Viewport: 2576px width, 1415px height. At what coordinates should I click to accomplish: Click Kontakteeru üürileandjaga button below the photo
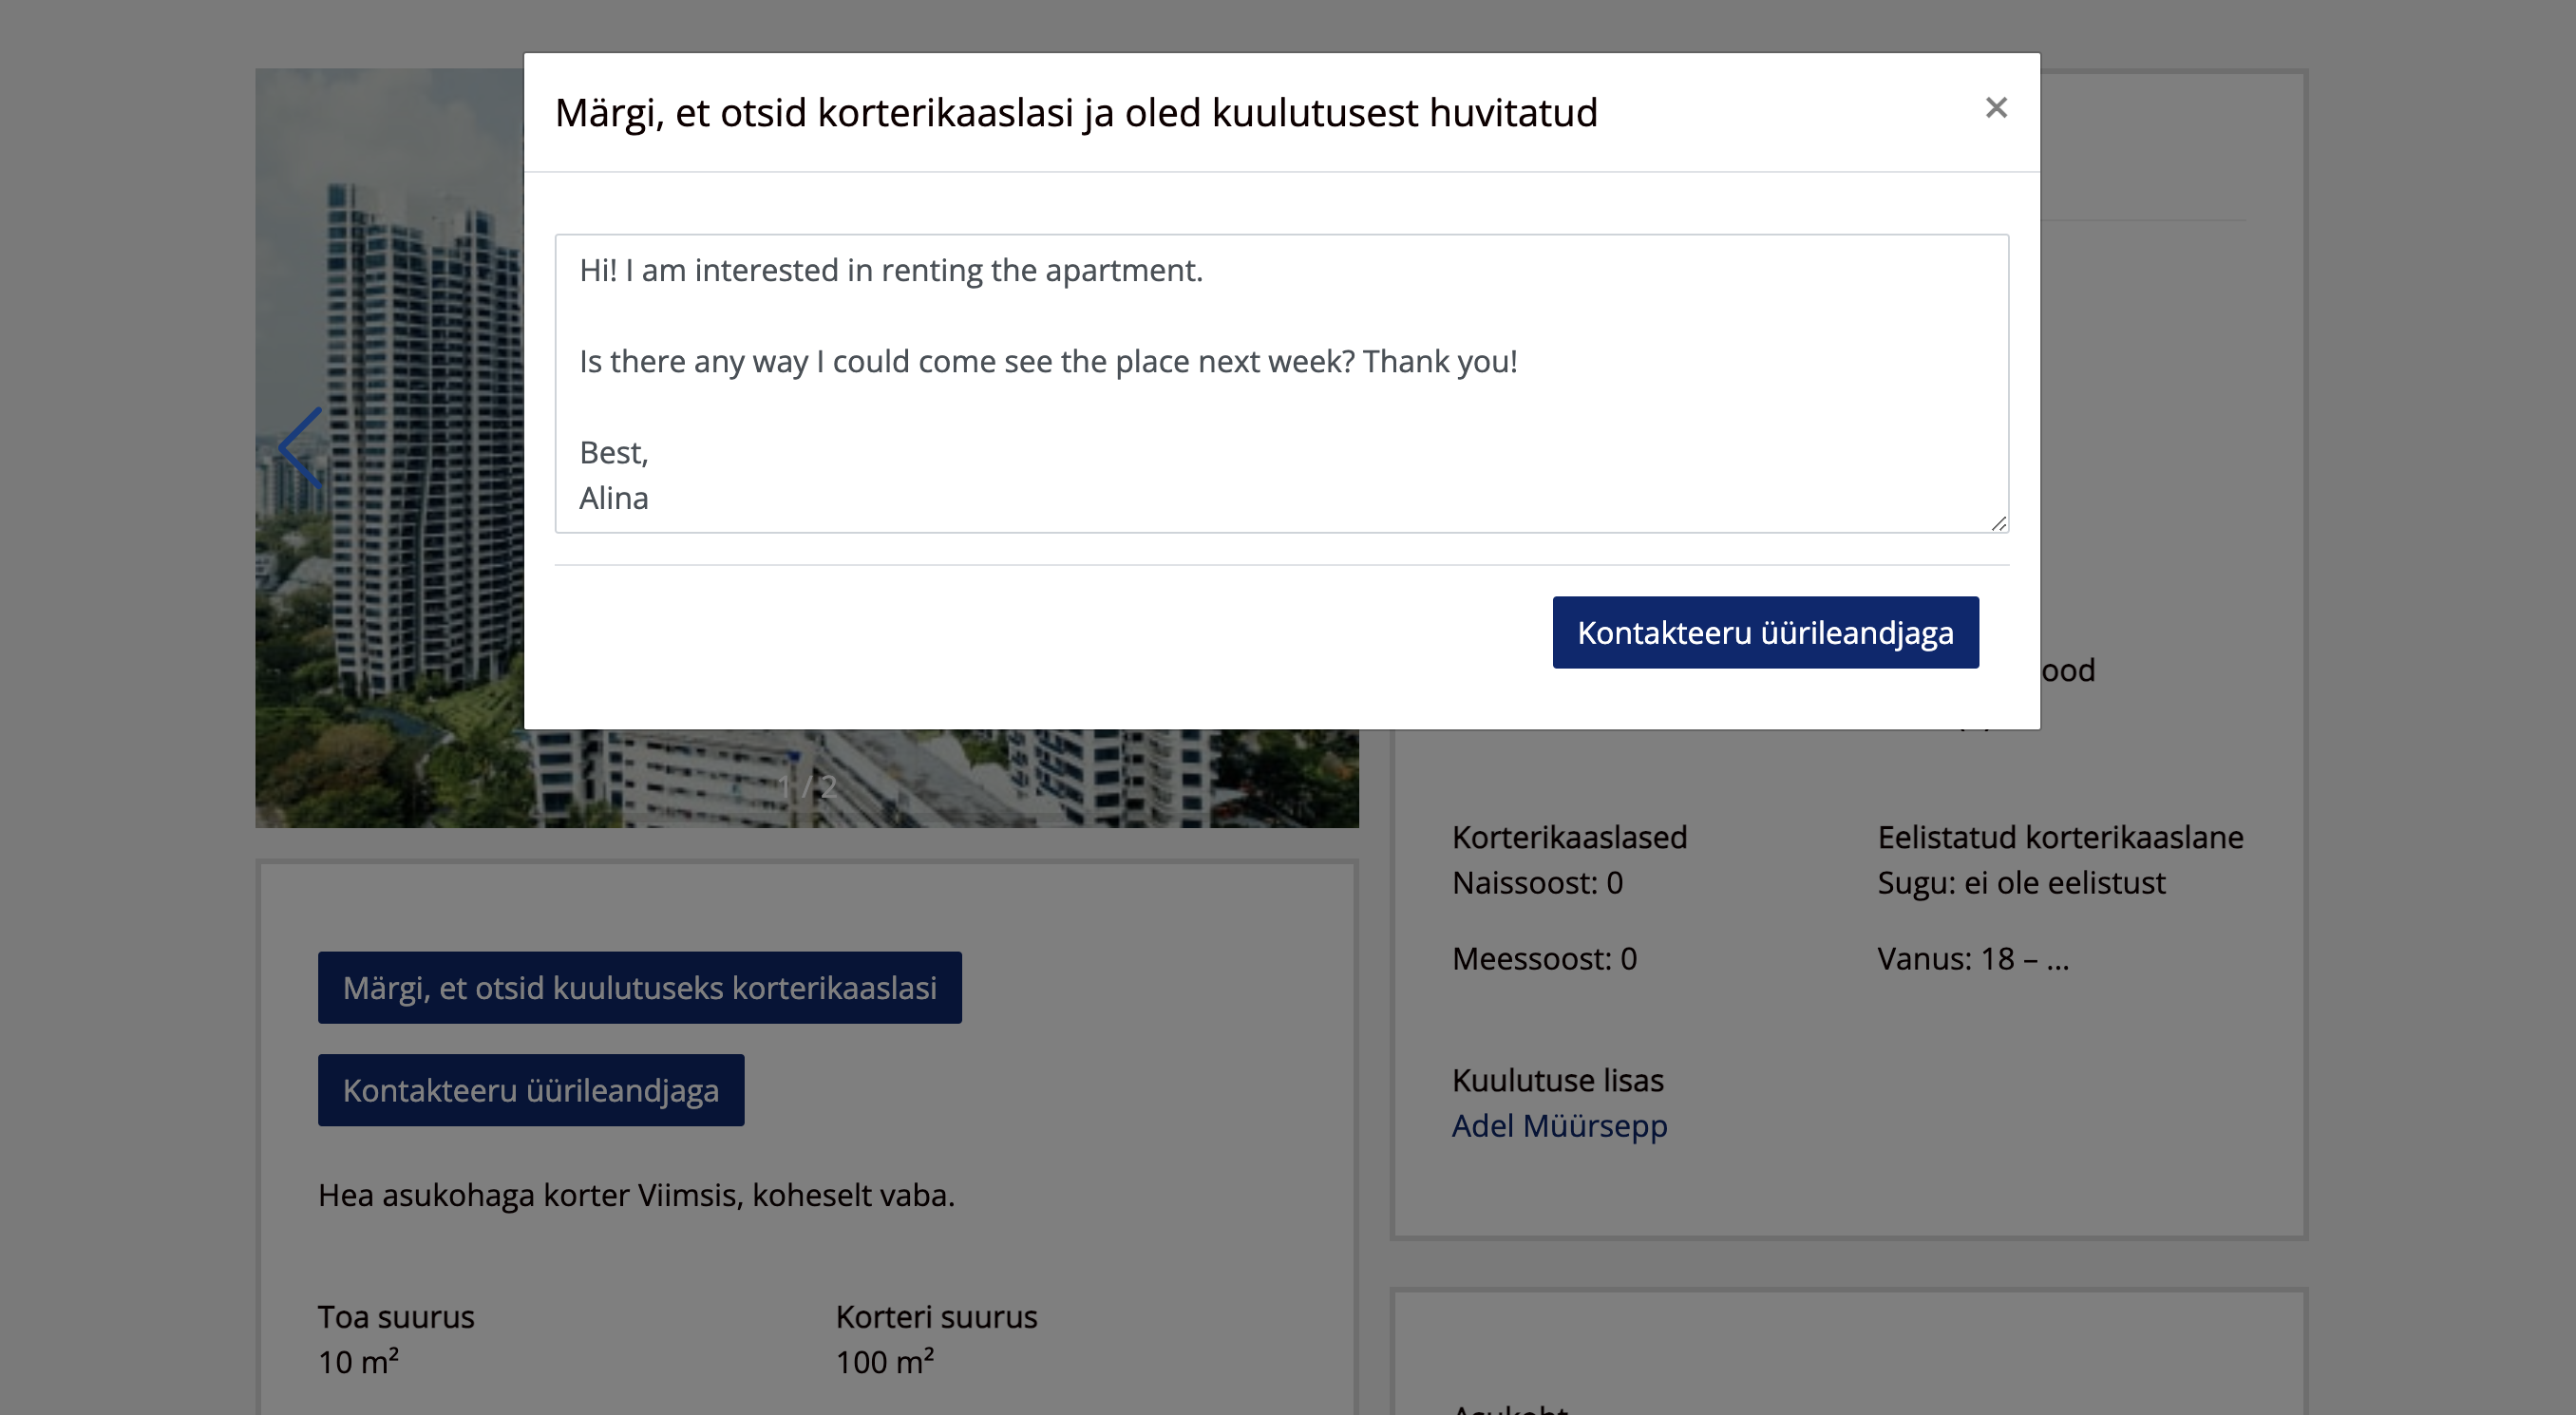pos(530,1090)
